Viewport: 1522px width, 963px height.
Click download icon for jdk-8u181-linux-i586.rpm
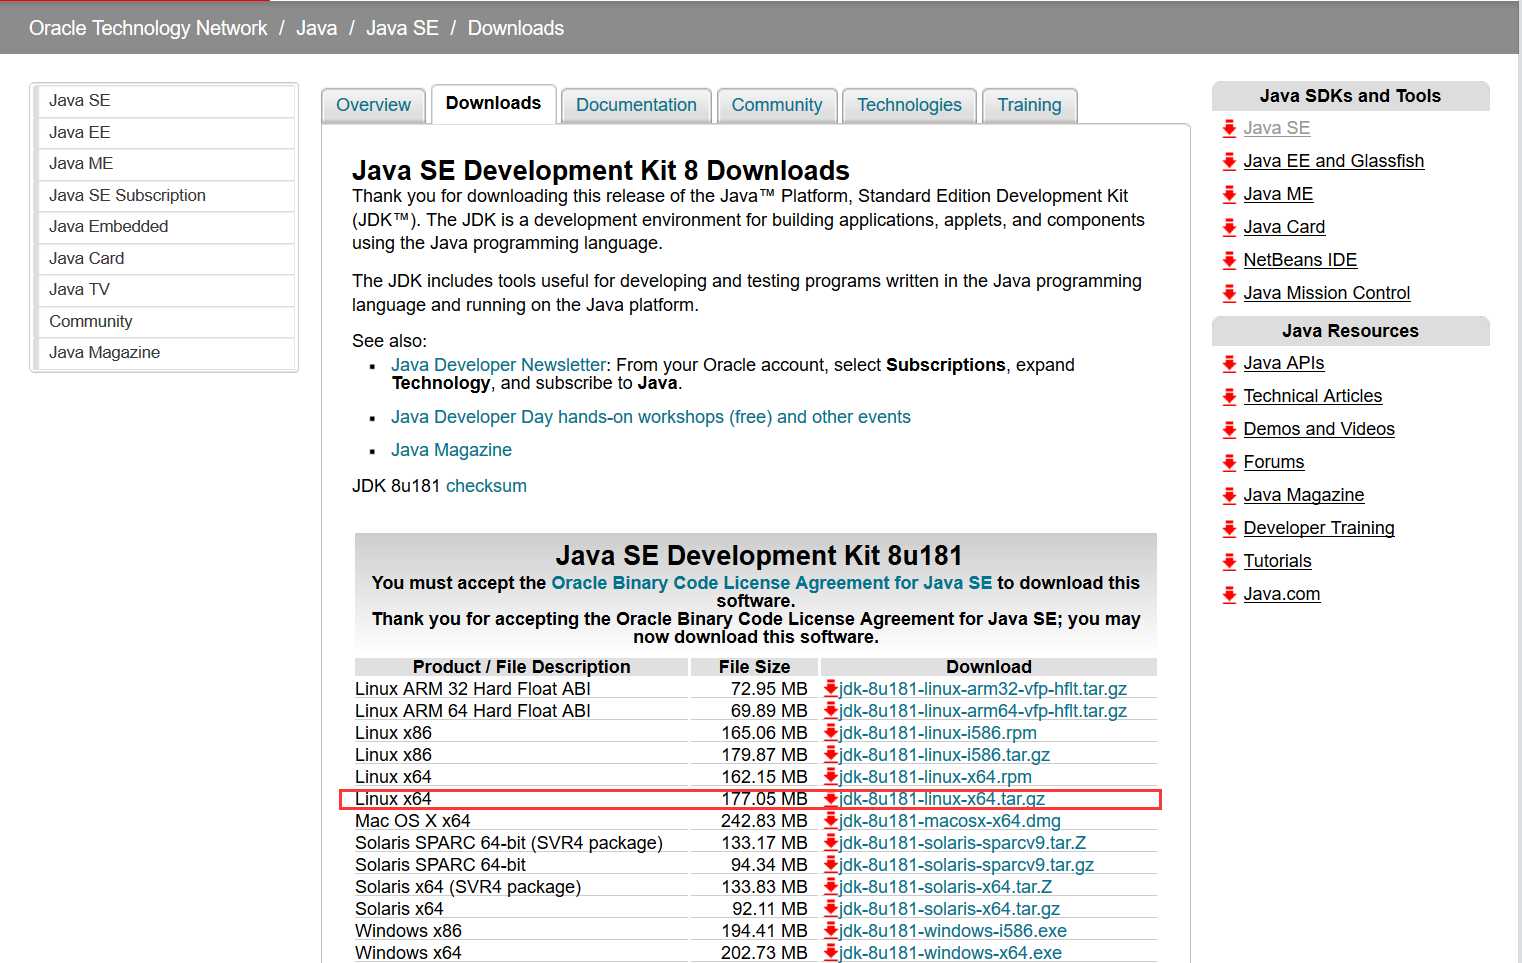tap(830, 732)
